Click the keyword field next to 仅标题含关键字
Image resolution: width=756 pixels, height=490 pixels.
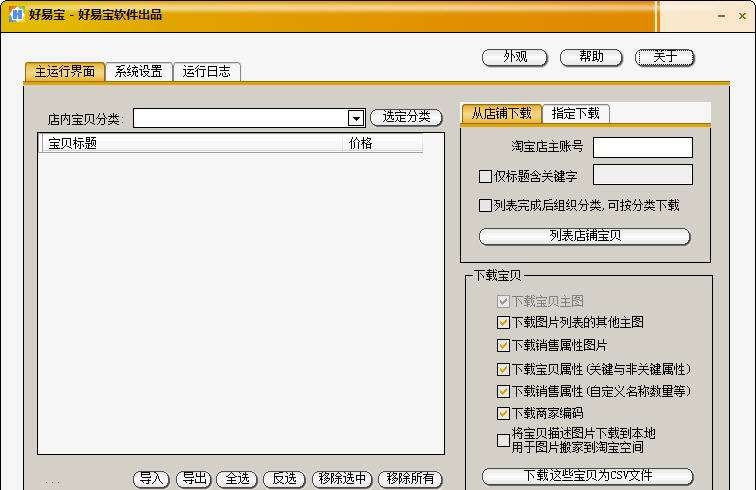[x=643, y=175]
